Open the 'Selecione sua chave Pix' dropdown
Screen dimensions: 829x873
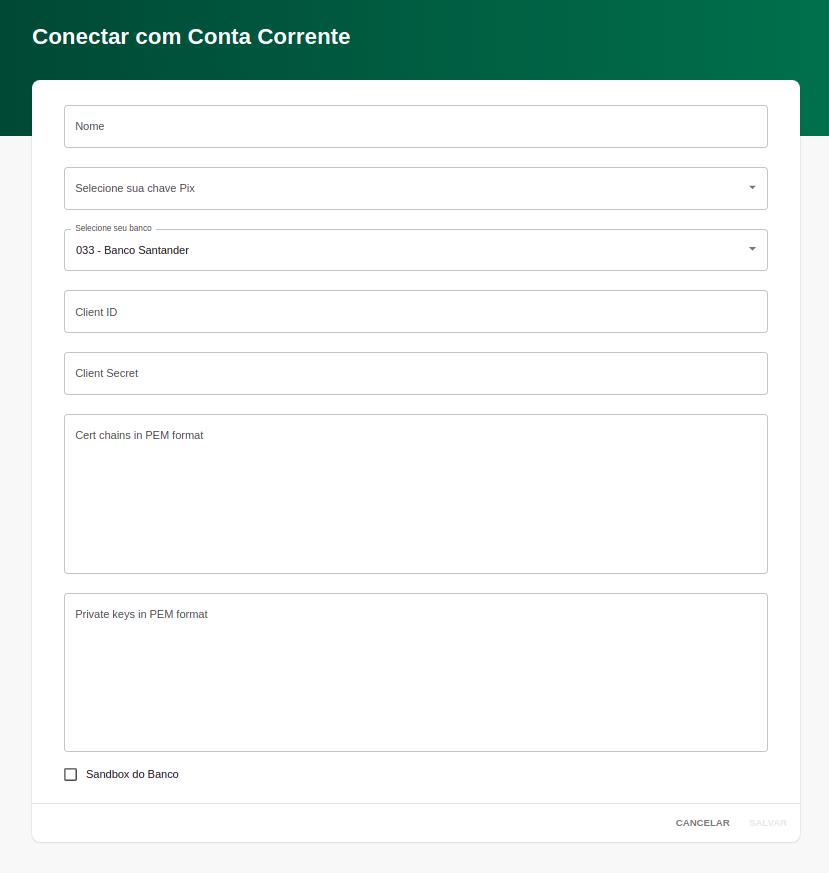tap(400, 188)
